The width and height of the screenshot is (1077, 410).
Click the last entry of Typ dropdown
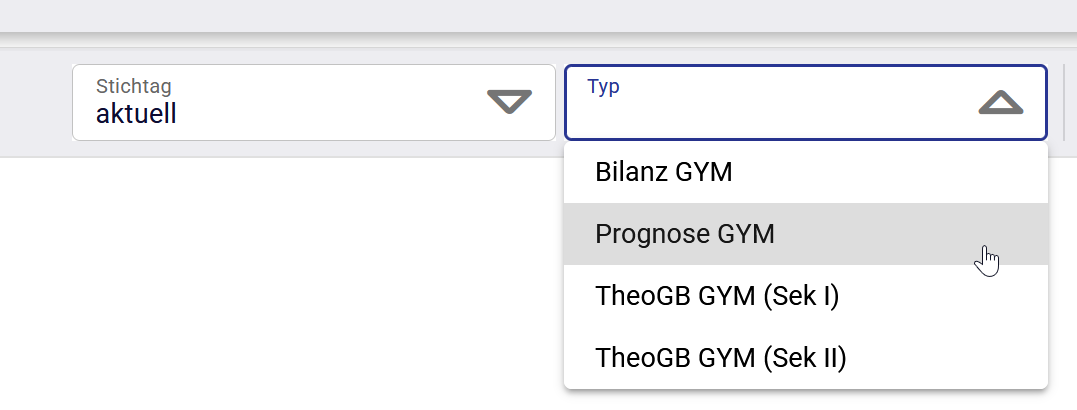click(x=805, y=357)
